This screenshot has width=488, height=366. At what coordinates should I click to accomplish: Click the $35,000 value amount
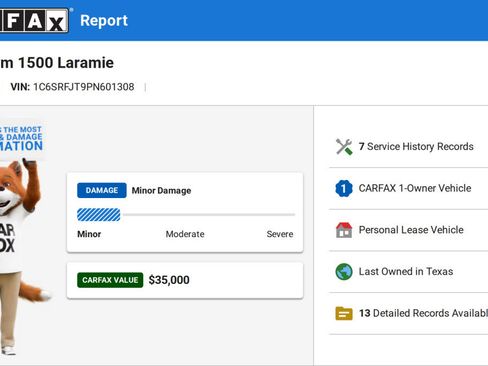click(x=169, y=280)
